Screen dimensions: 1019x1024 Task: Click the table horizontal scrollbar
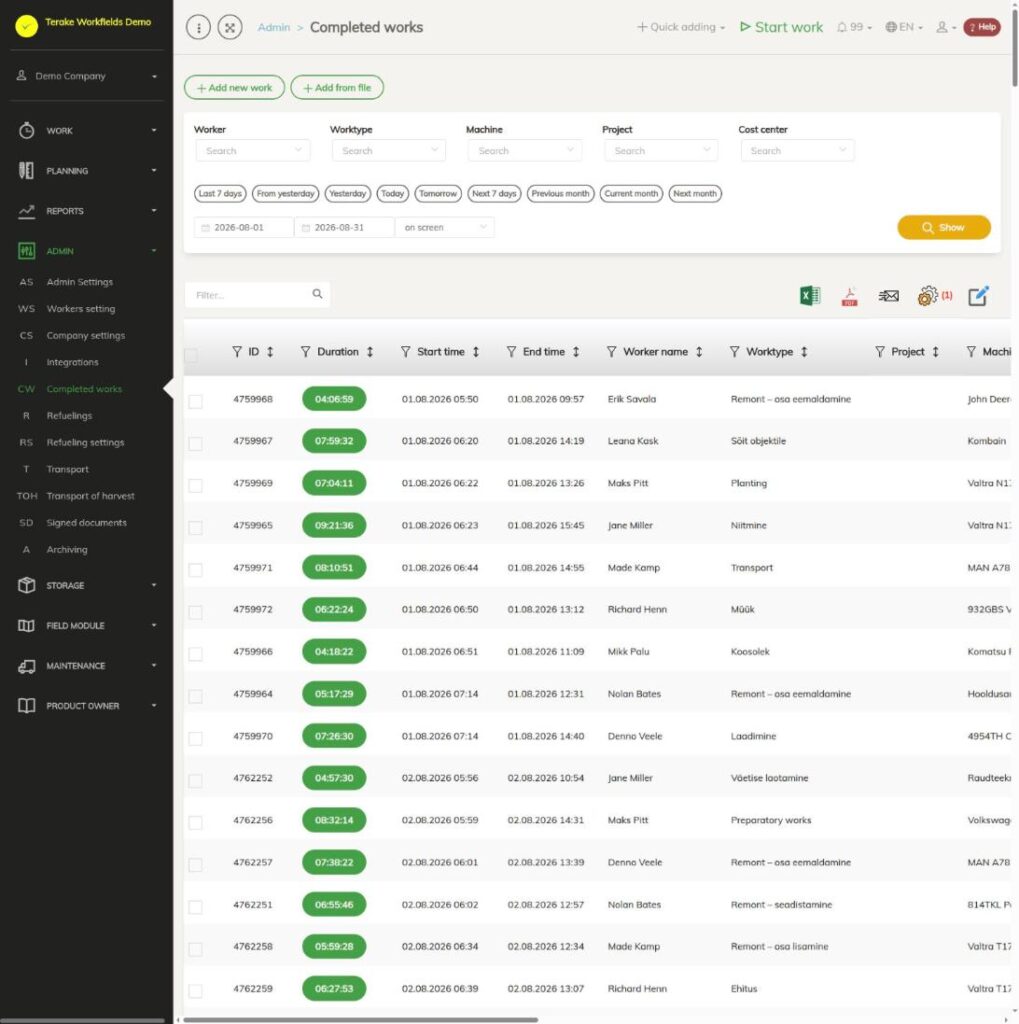(x=361, y=1019)
